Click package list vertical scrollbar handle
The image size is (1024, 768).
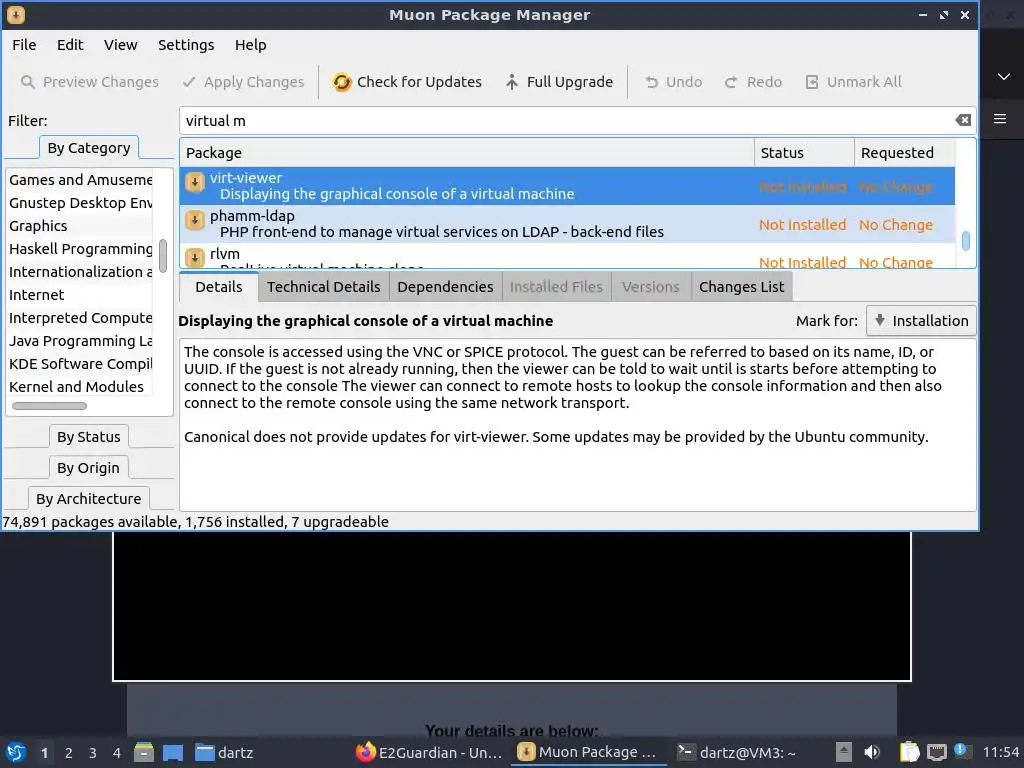pyautogui.click(x=966, y=241)
